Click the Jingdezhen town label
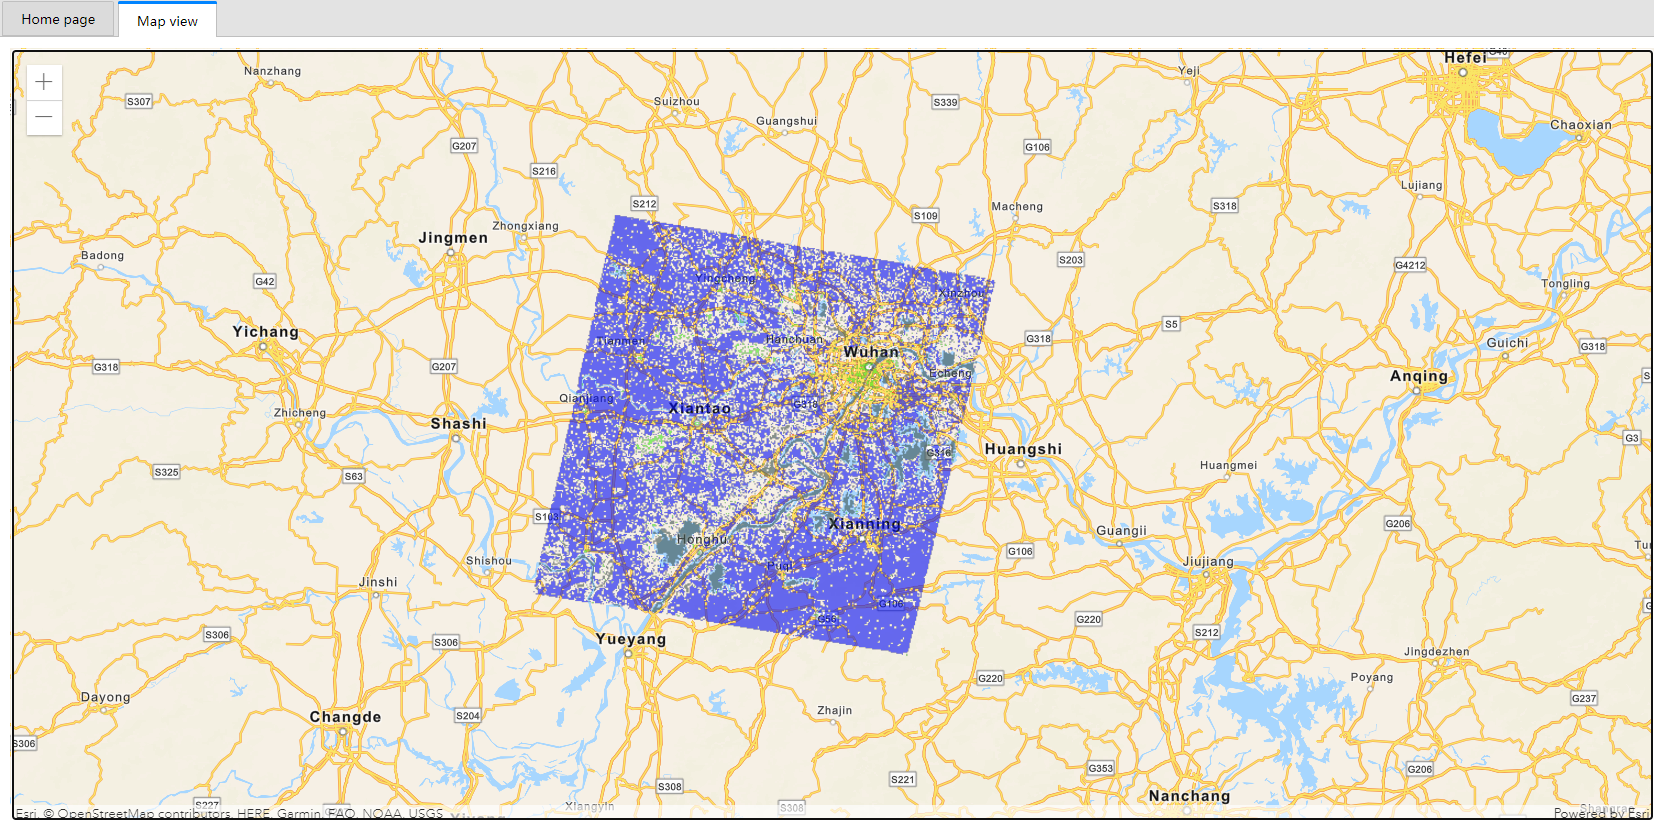 point(1436,652)
